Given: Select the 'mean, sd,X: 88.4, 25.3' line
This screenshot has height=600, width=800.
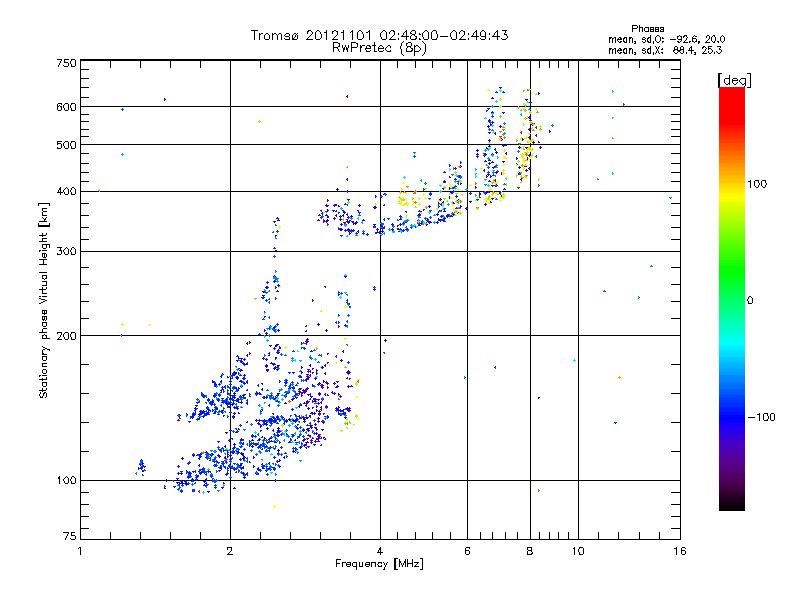Looking at the screenshot, I should tap(665, 50).
